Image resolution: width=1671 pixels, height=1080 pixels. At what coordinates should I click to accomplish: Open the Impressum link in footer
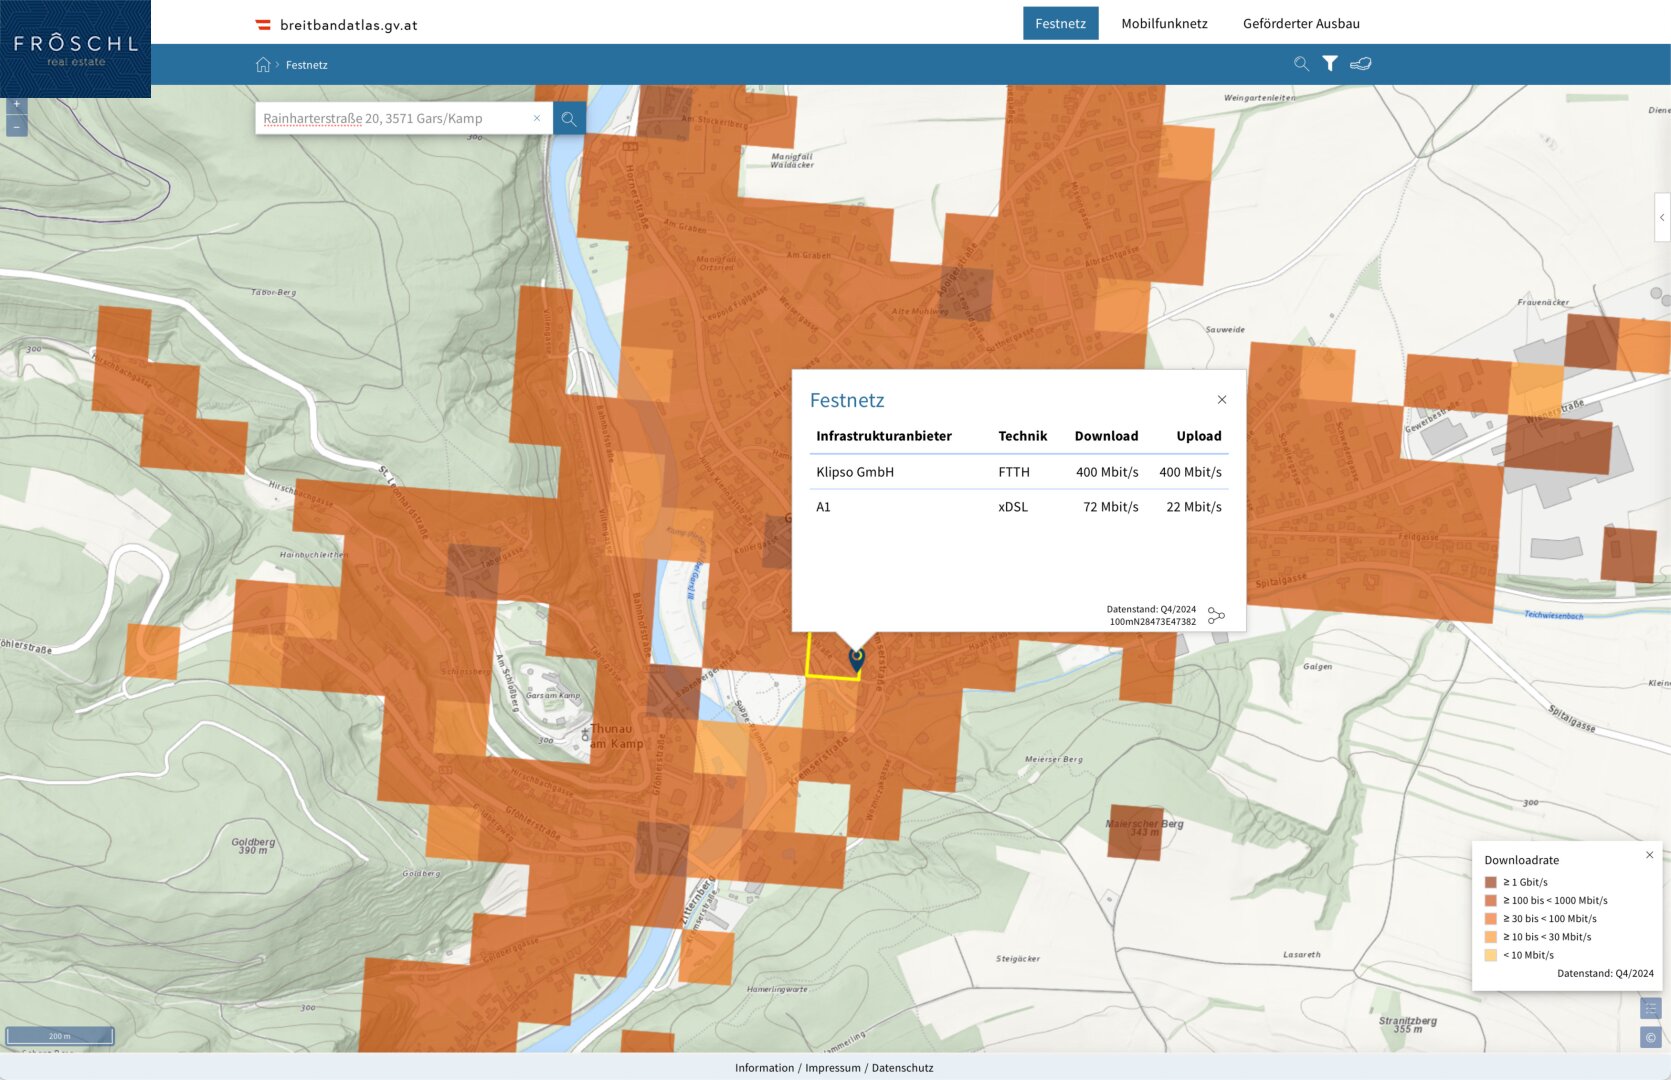(x=832, y=1068)
